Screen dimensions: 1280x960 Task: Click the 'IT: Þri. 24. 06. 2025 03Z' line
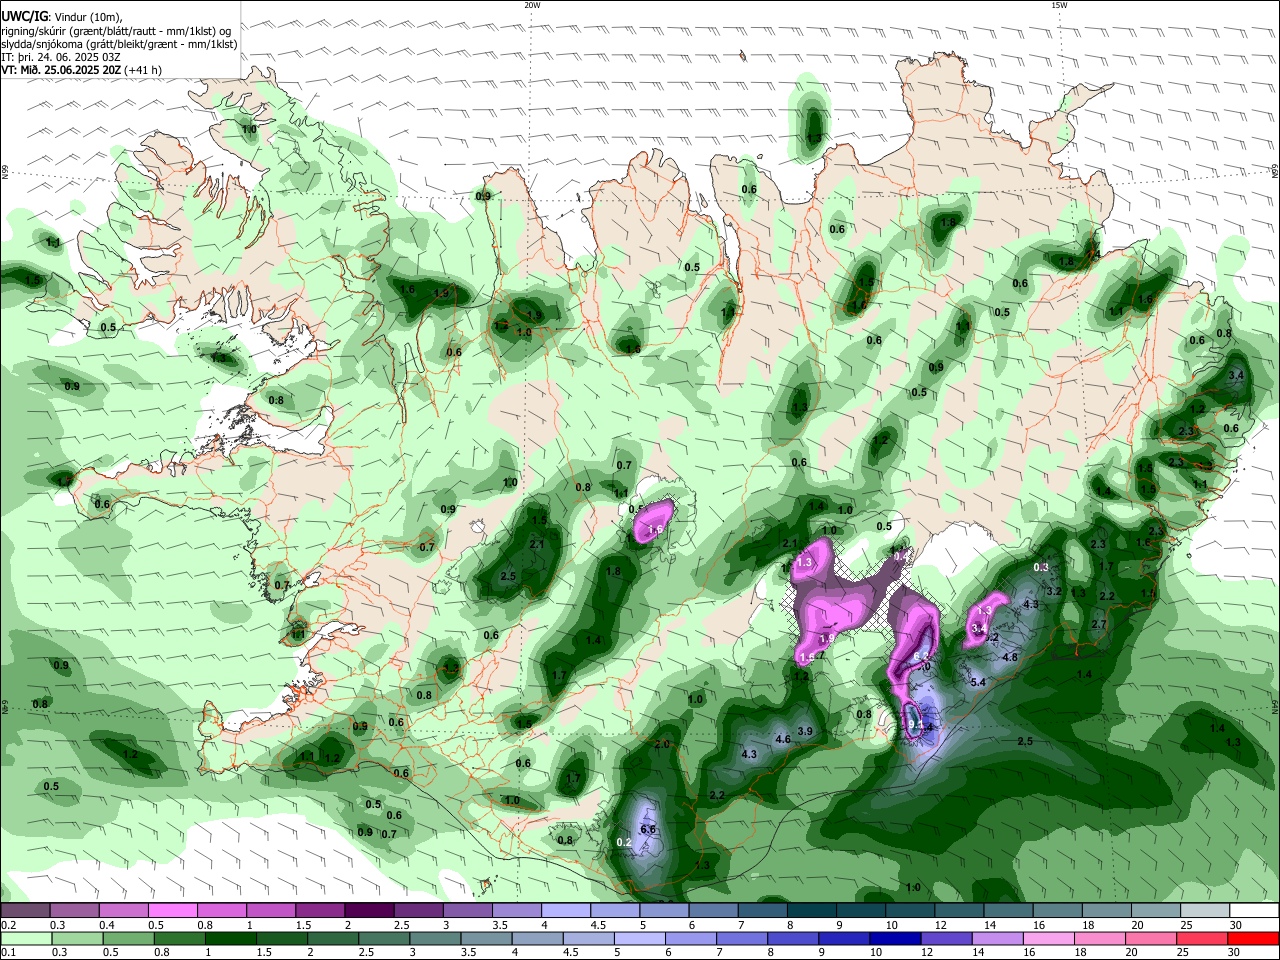[x=61, y=57]
